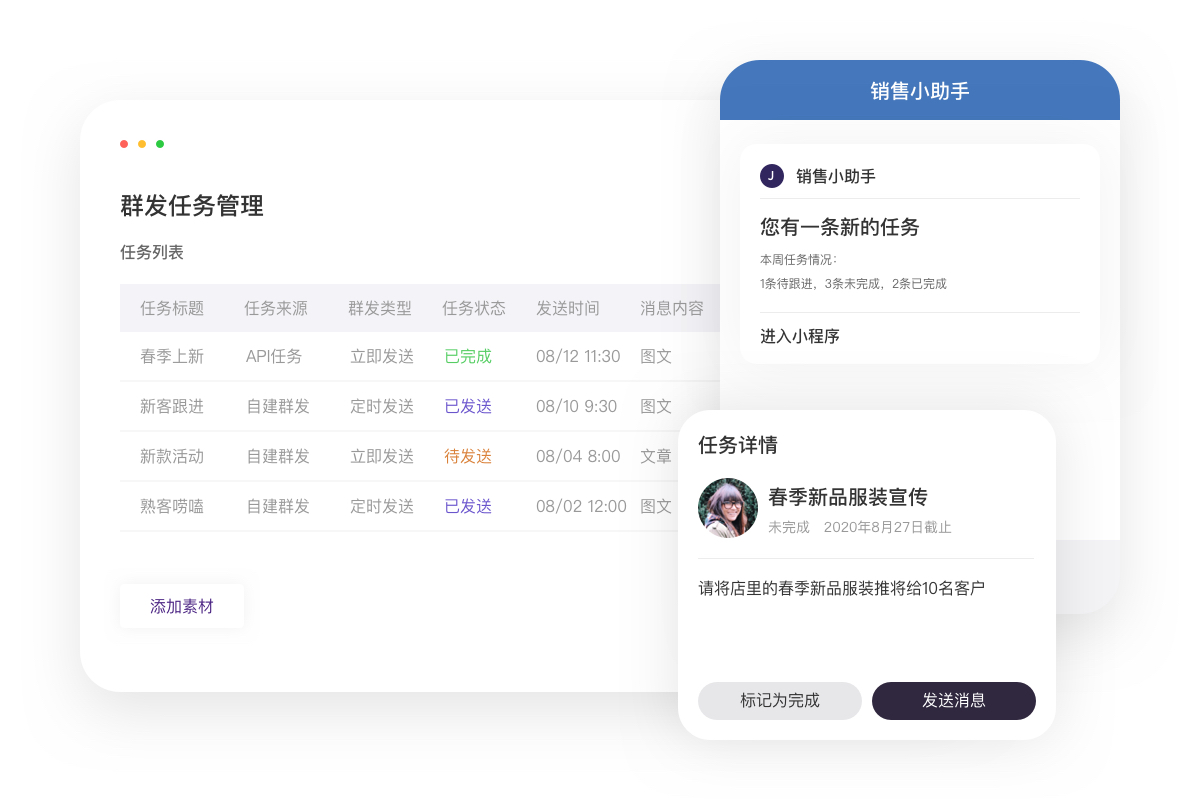Click the user profile photo in task details
Image resolution: width=1200 pixels, height=800 pixels.
pos(728,508)
